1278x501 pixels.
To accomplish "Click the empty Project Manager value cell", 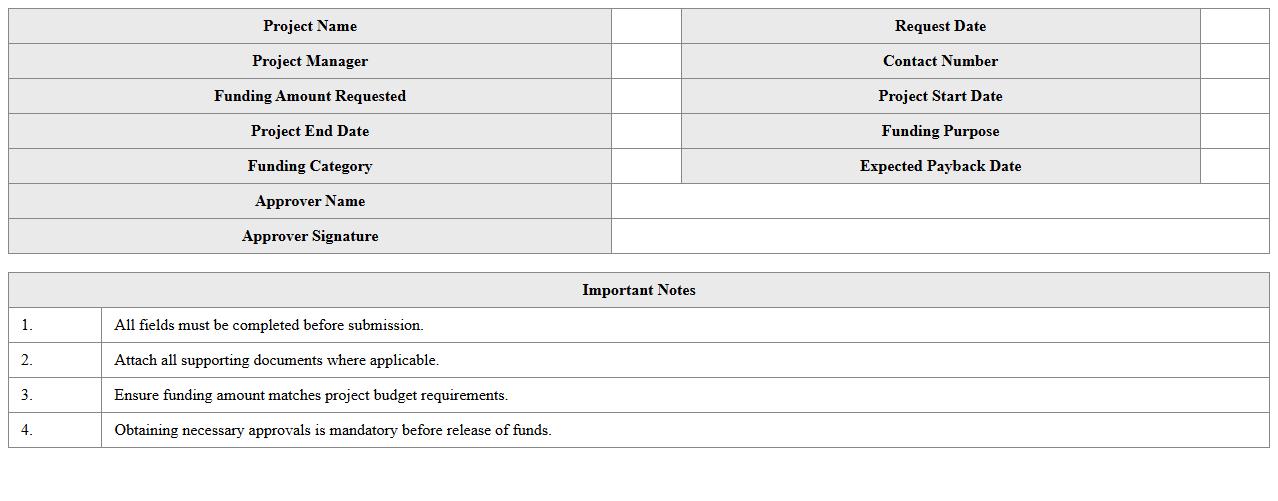I will (x=646, y=61).
